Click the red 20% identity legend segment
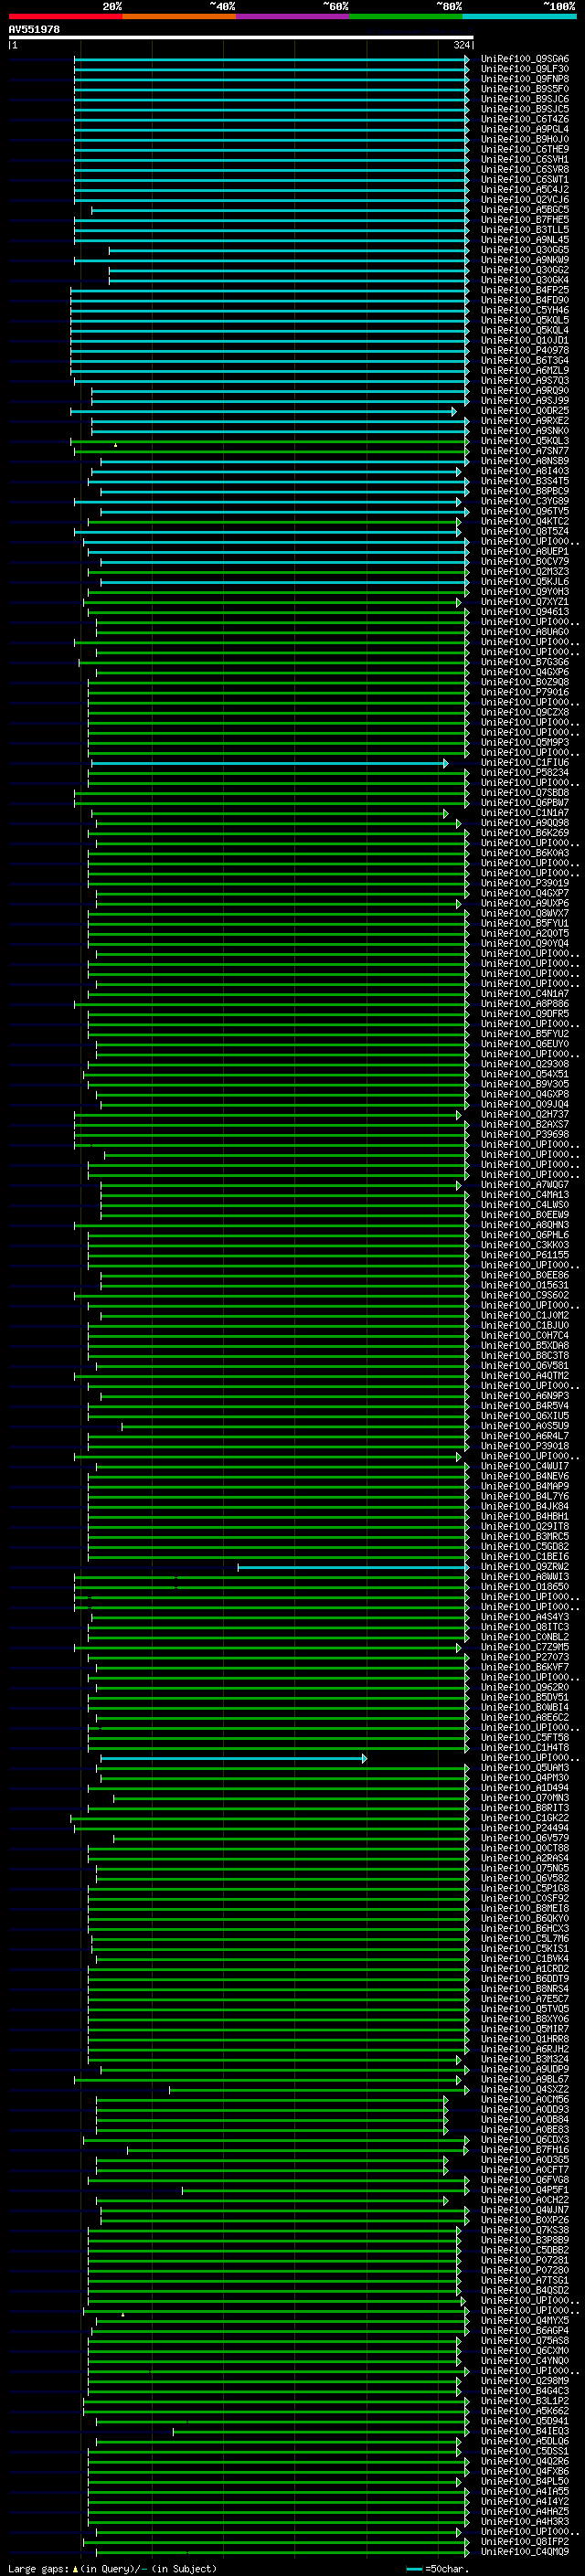585x2576 pixels. (65, 16)
